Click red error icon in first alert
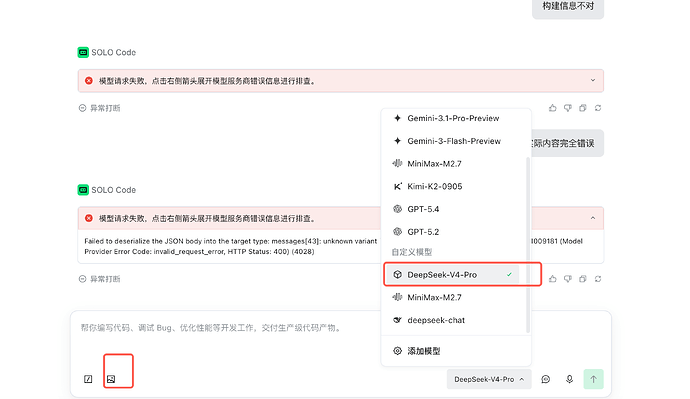 (x=89, y=81)
